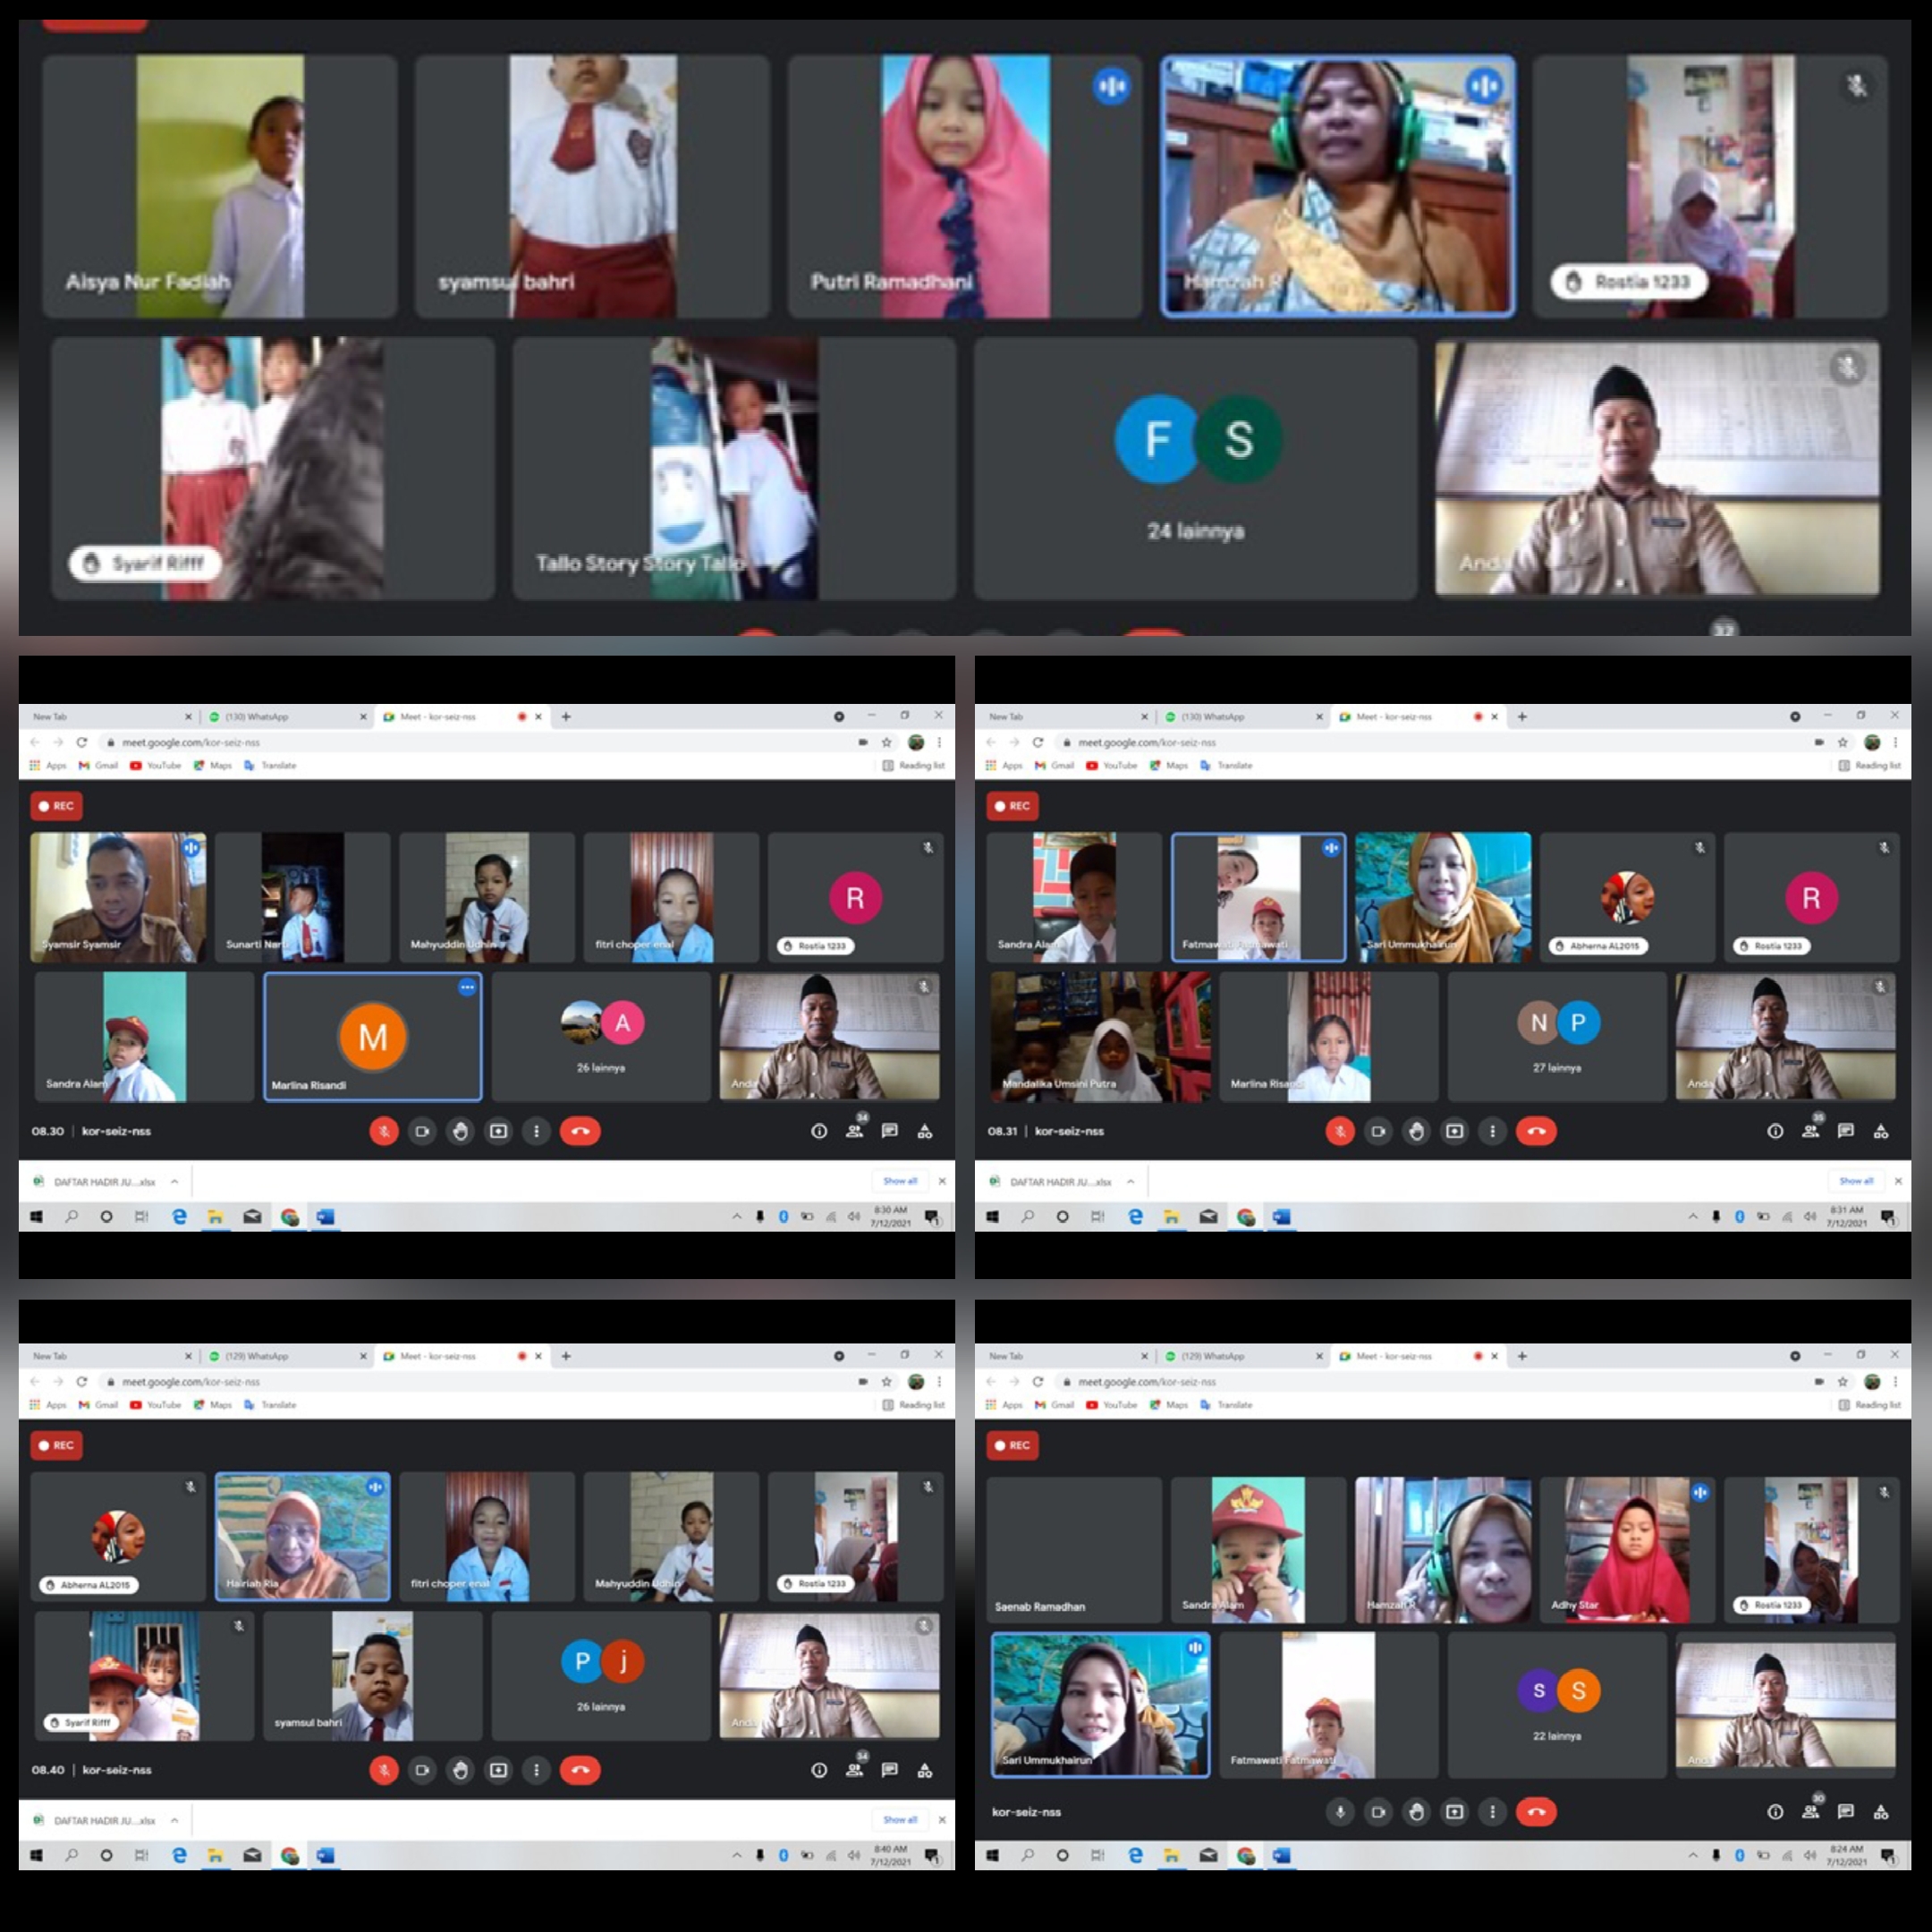The height and width of the screenshot is (1932, 1932).
Task: Click Show all downloads in 08.31 window
Action: 1856,1181
